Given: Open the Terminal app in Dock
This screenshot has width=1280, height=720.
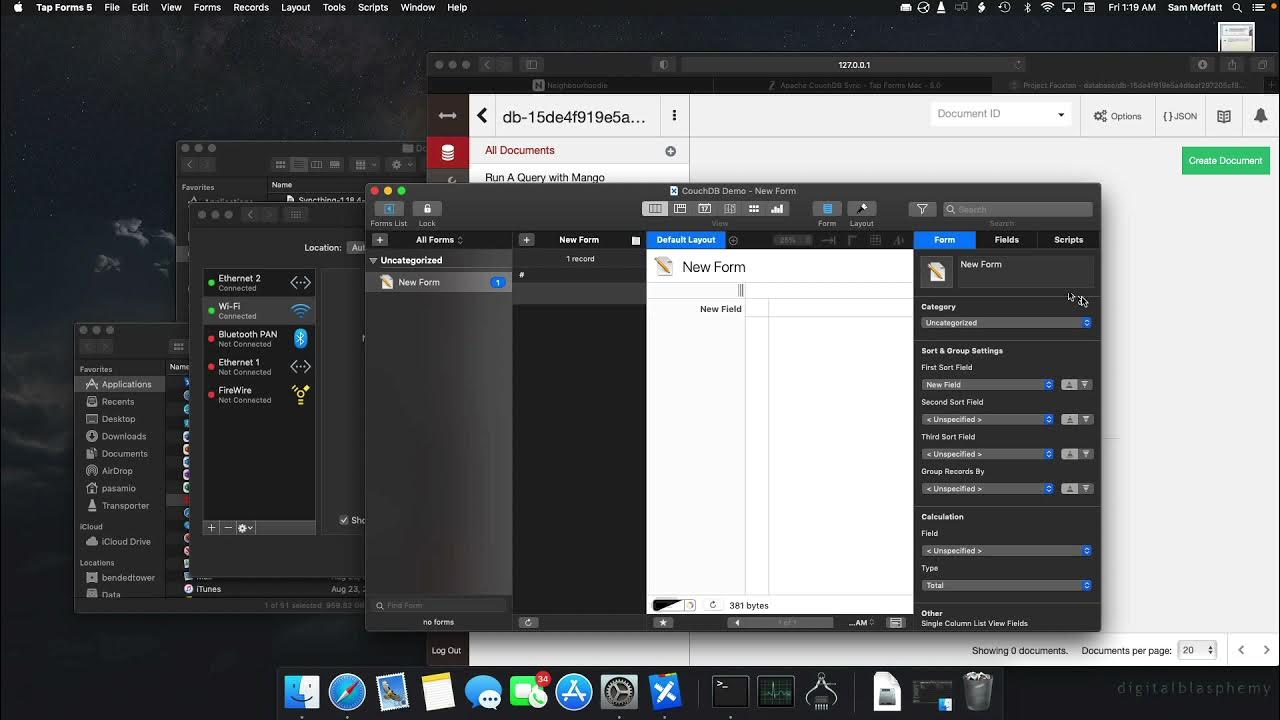Looking at the screenshot, I should 731,691.
